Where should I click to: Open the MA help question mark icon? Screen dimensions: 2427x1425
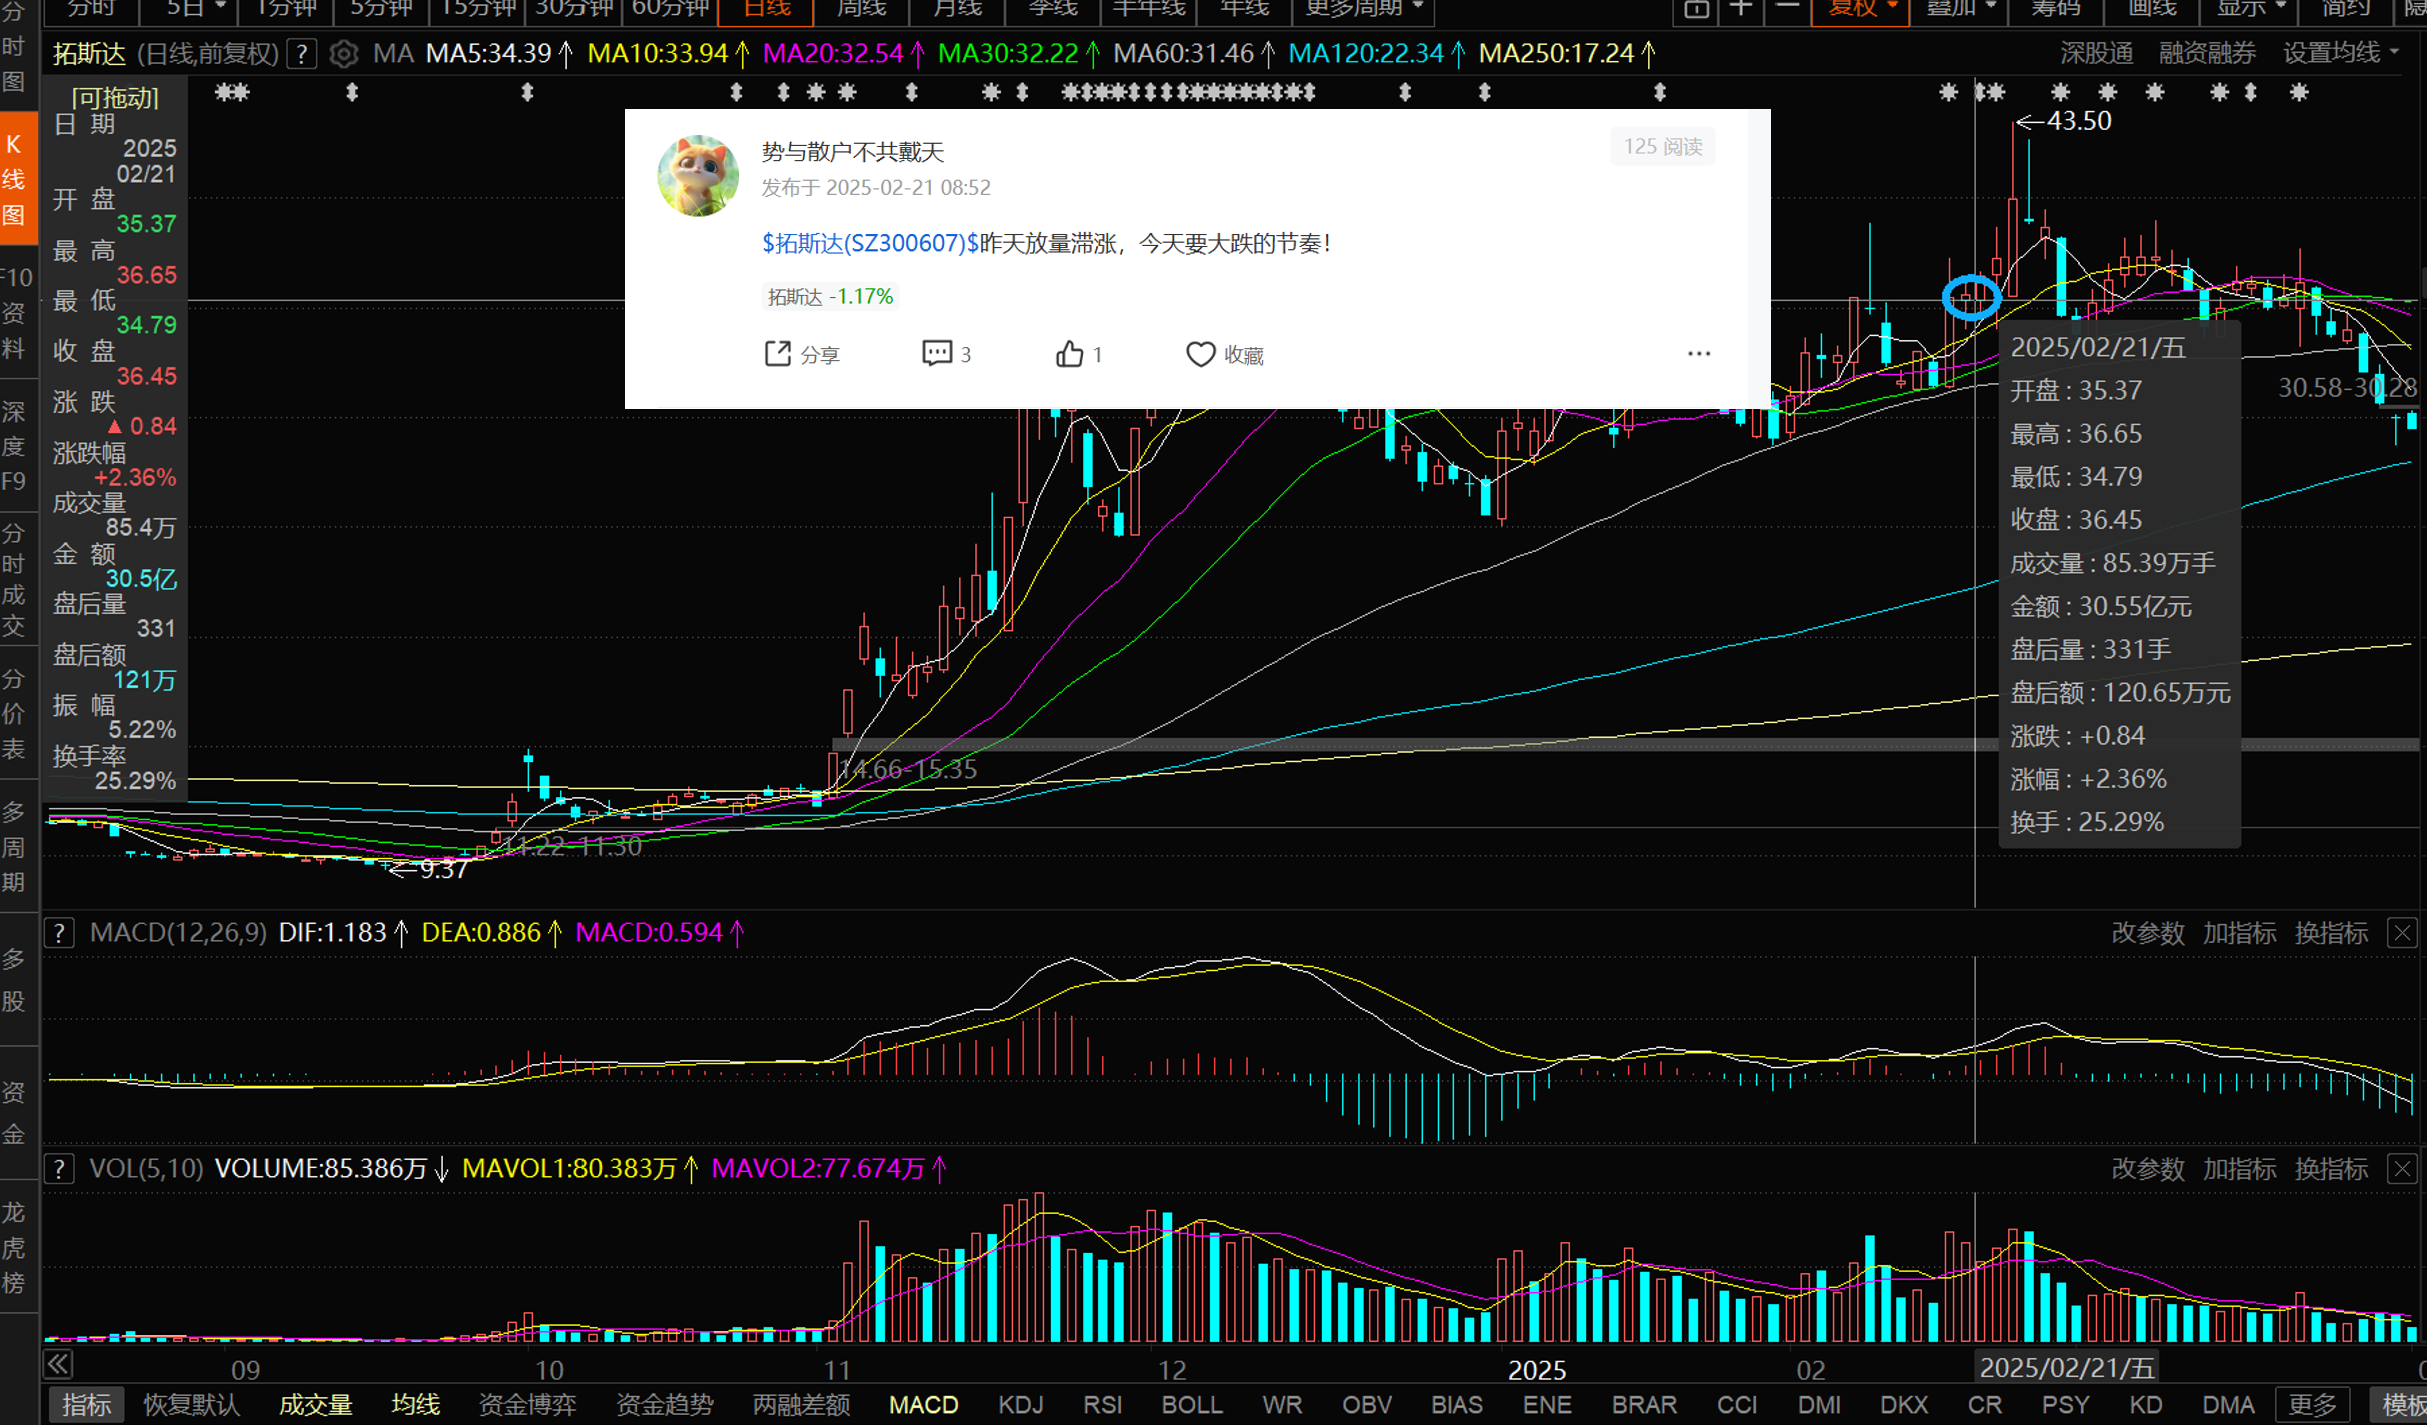tap(301, 54)
